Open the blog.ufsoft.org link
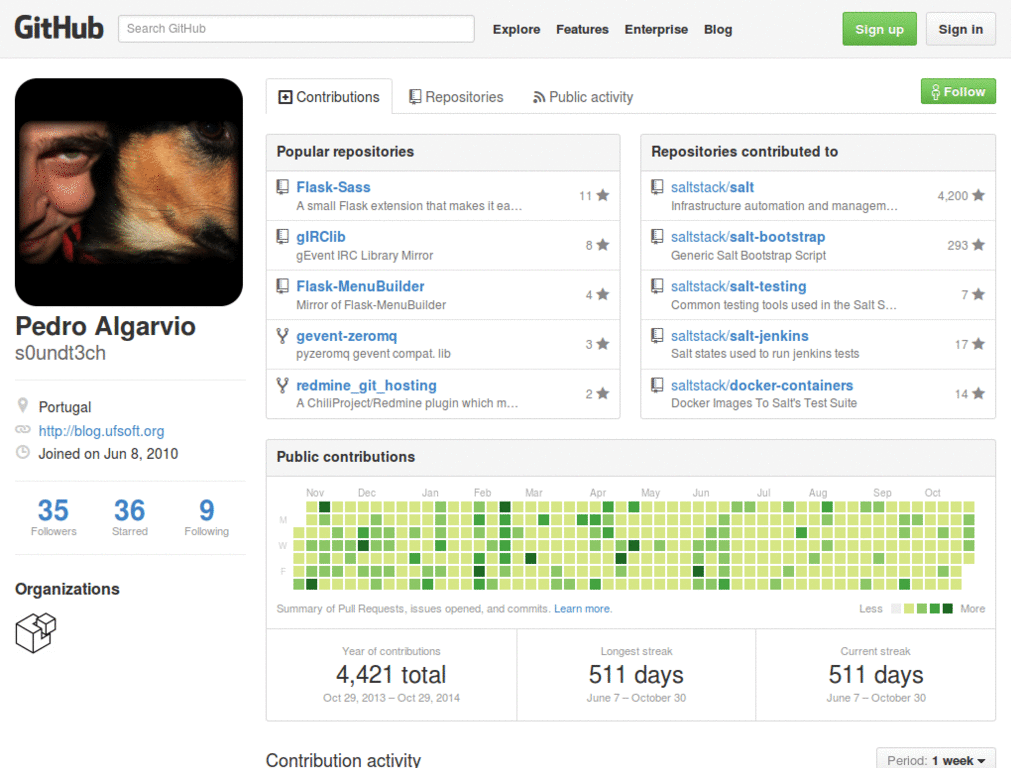1024x768 pixels. point(101,431)
